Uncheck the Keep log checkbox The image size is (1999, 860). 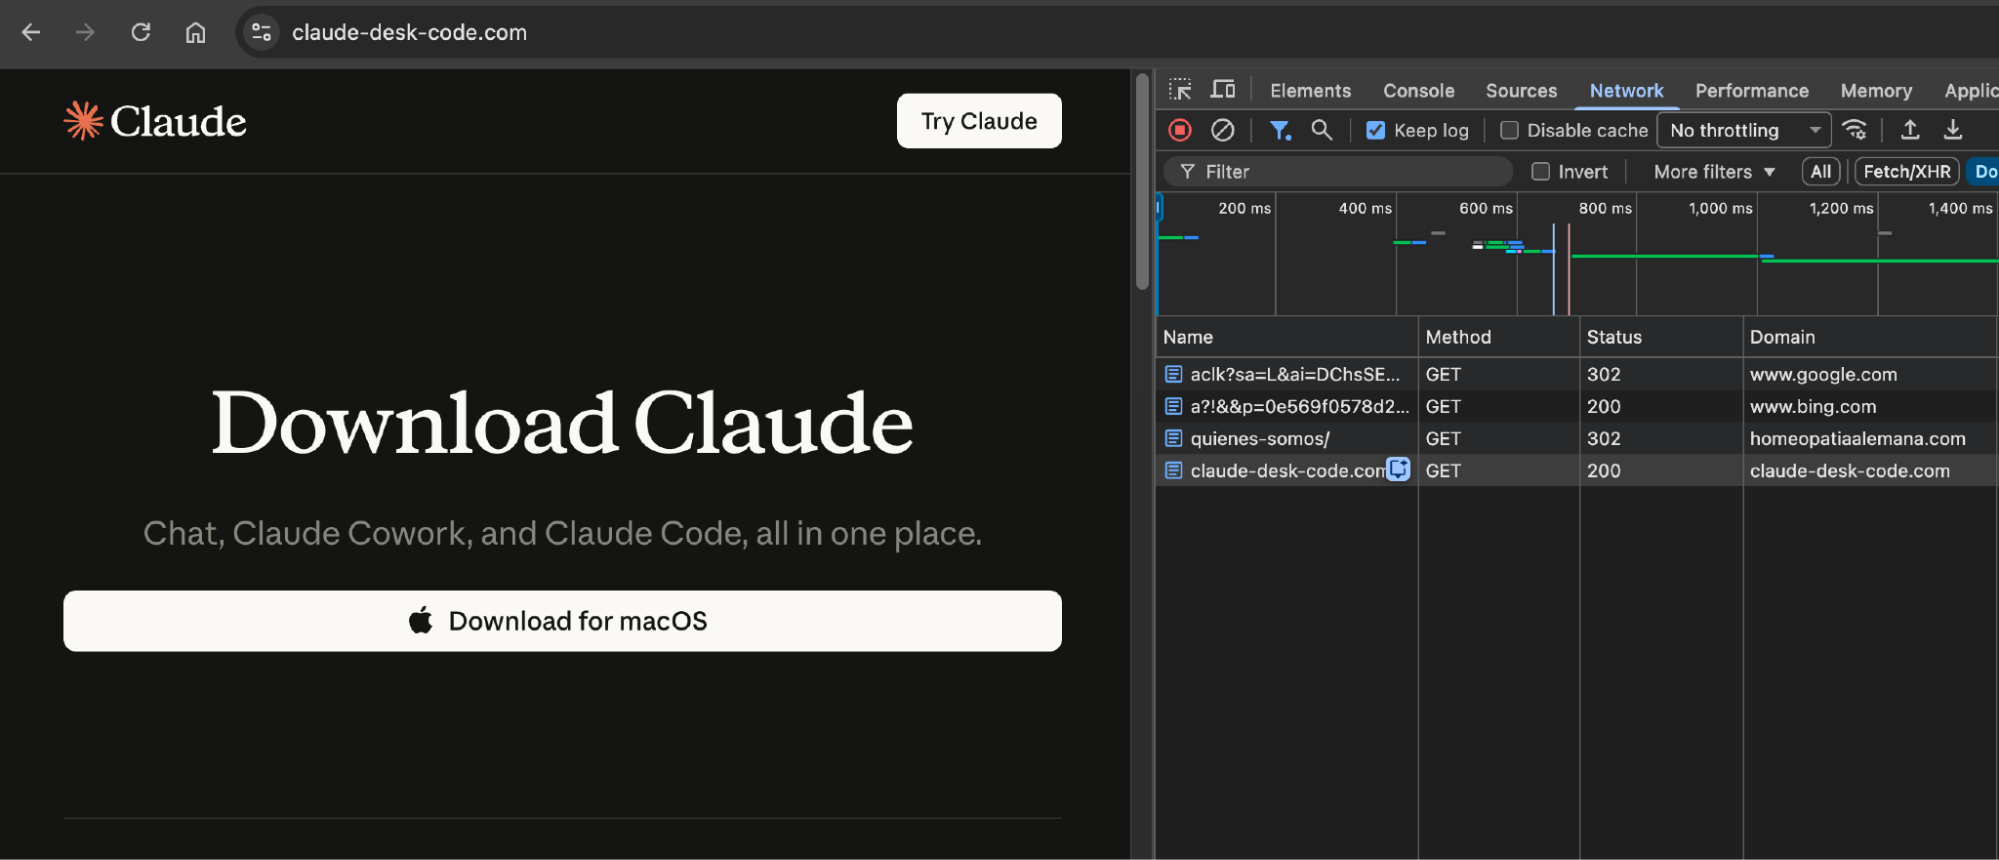pos(1376,130)
